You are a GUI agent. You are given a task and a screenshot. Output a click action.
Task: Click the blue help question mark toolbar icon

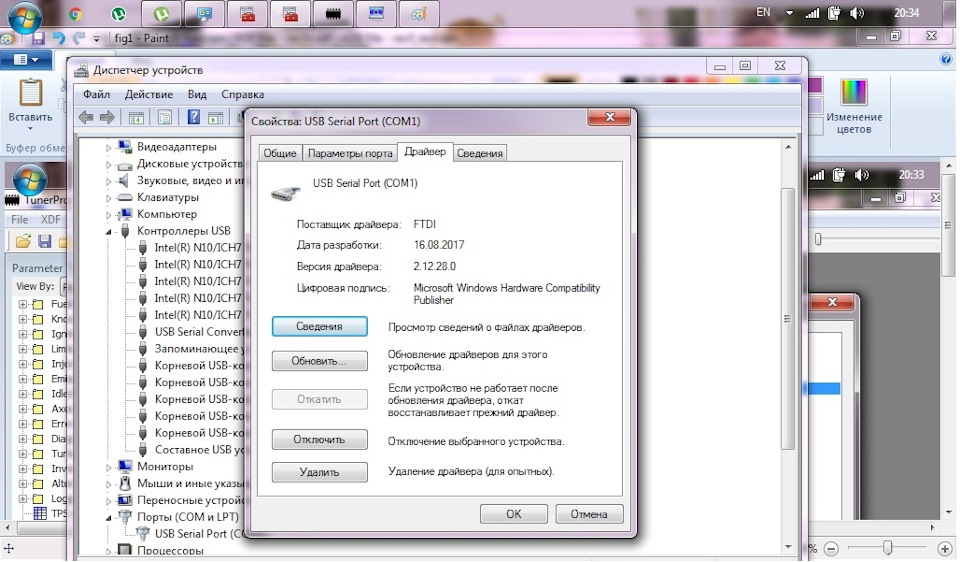(193, 117)
